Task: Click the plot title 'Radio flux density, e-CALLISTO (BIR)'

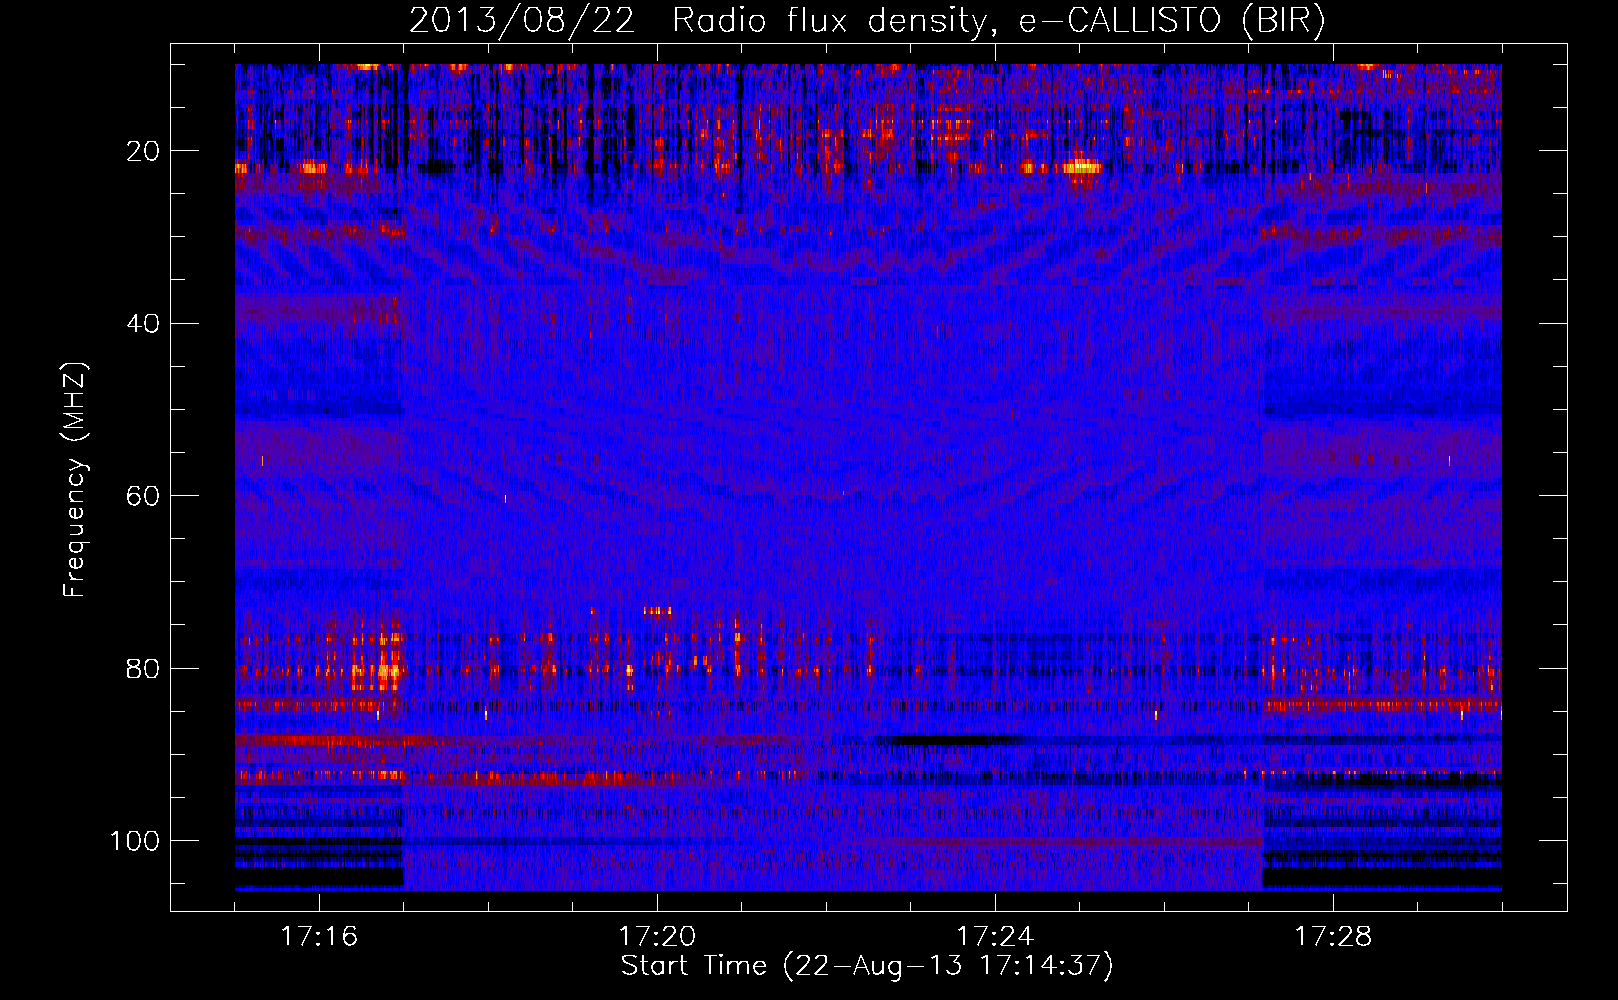Action: point(998,21)
